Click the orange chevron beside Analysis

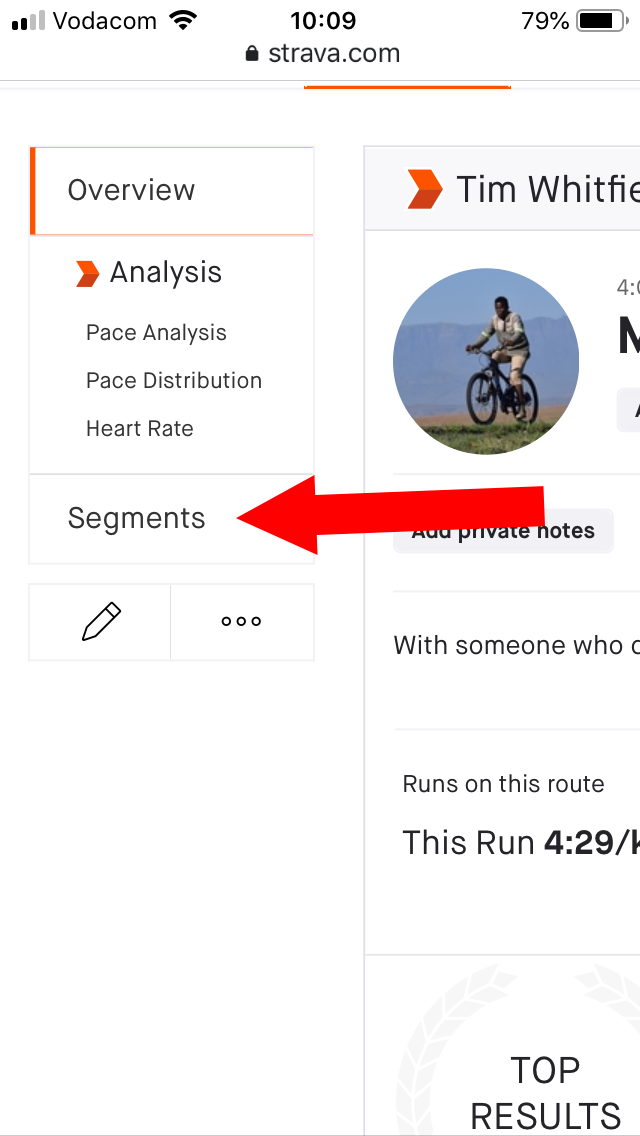[x=88, y=274]
